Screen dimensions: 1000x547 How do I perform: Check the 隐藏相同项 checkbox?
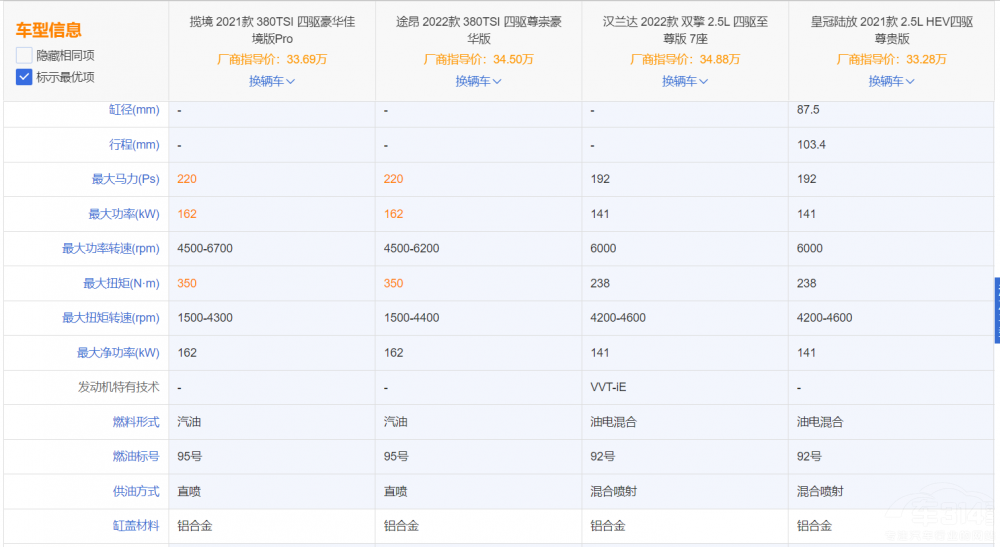[x=24, y=55]
